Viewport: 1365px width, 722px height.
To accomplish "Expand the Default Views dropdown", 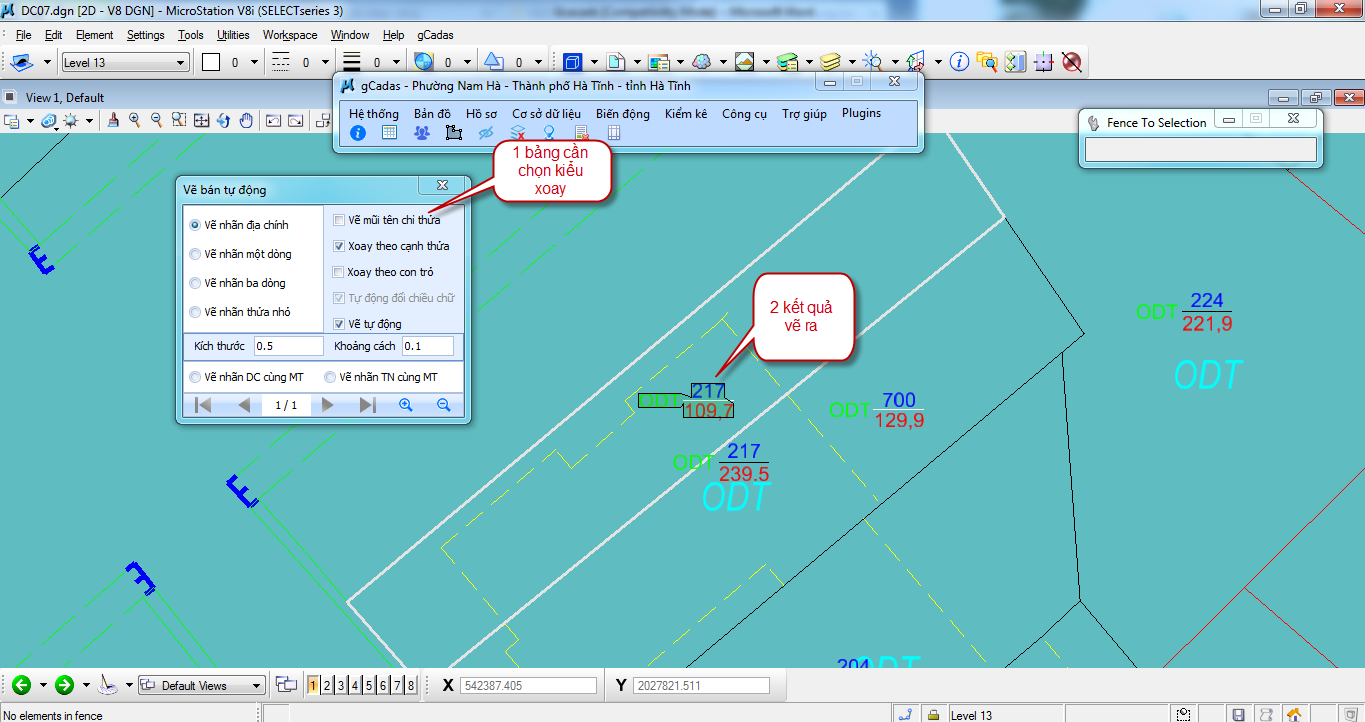I will [257, 686].
